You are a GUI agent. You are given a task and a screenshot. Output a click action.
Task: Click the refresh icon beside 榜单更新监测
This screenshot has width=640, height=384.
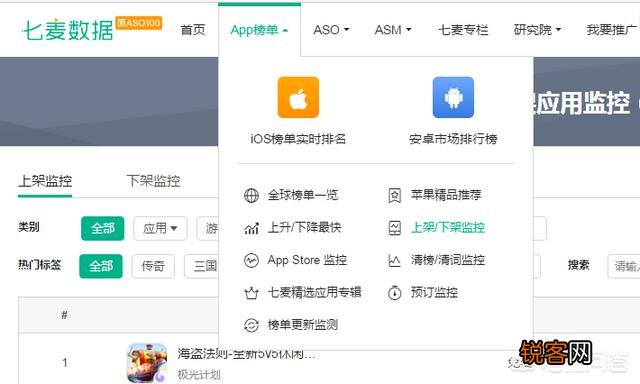click(x=251, y=325)
